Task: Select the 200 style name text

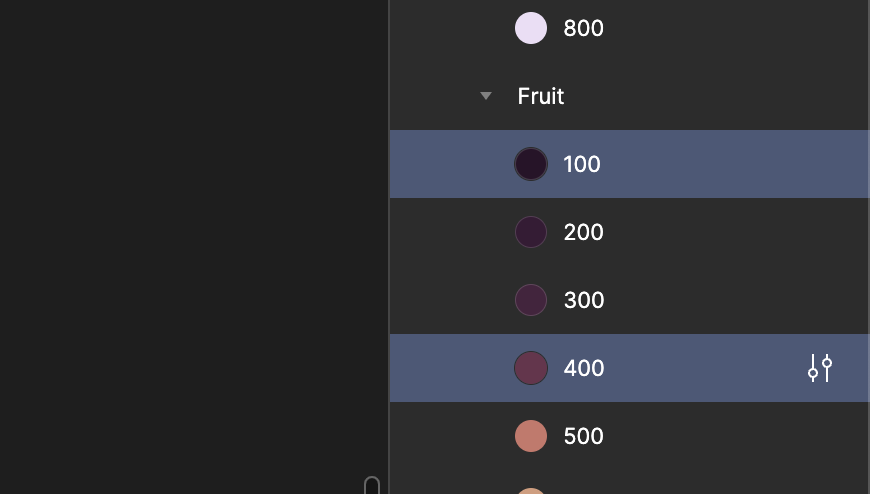Action: (583, 232)
